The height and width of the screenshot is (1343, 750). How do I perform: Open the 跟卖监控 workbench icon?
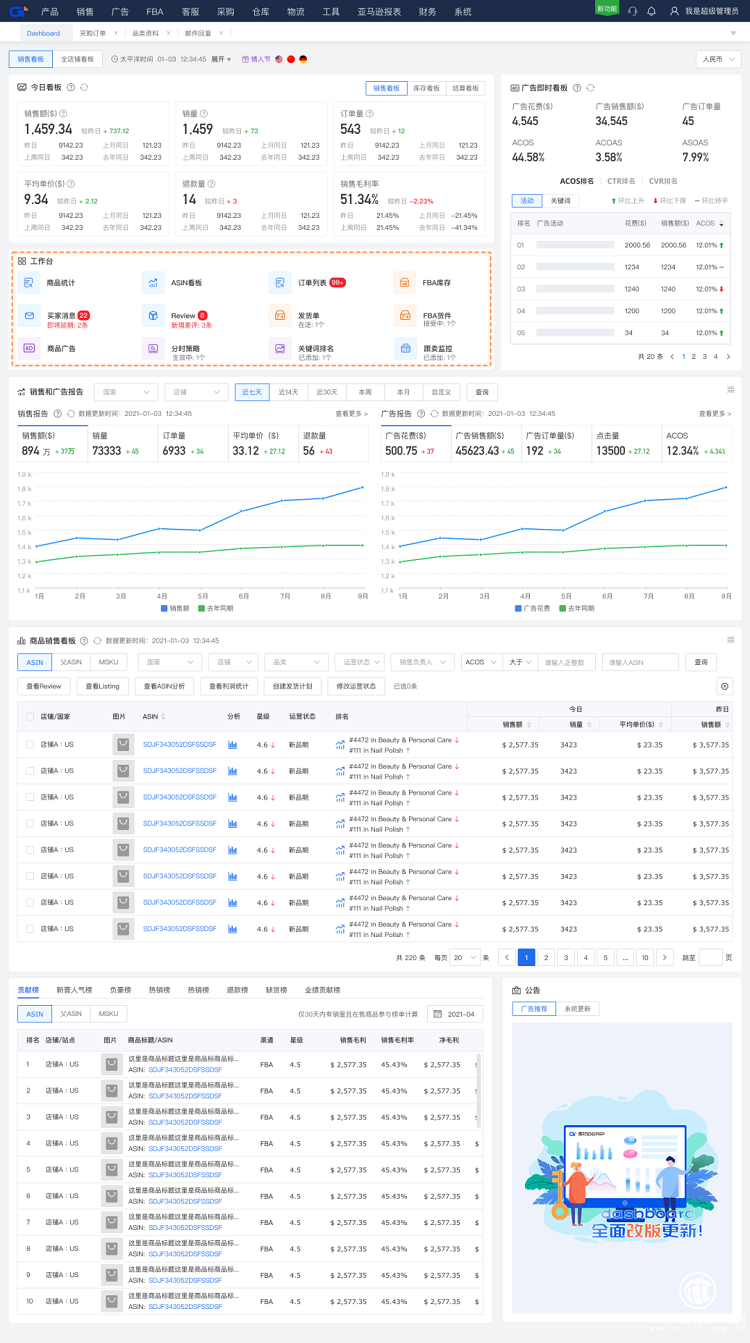(405, 349)
